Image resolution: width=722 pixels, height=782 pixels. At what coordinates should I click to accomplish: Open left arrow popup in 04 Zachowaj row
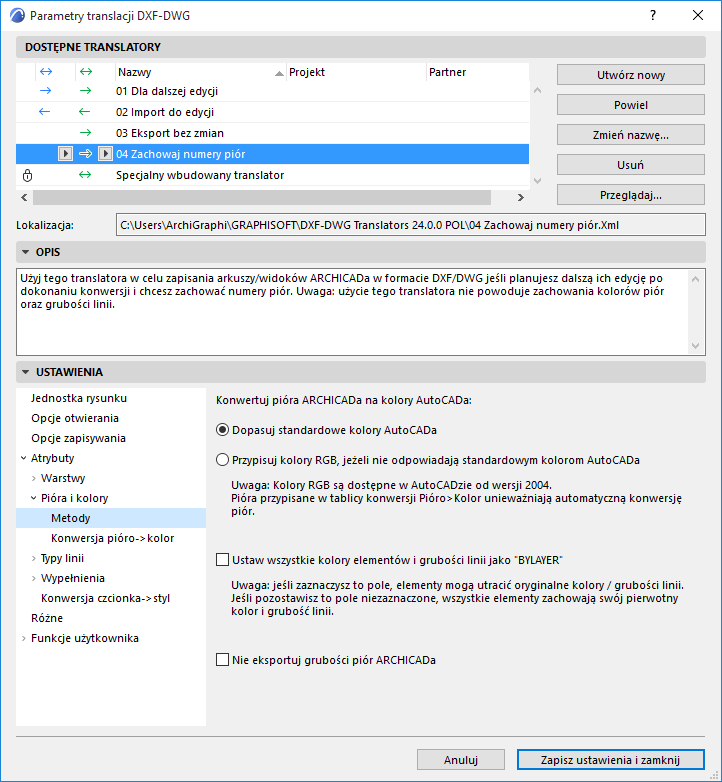pyautogui.click(x=65, y=154)
